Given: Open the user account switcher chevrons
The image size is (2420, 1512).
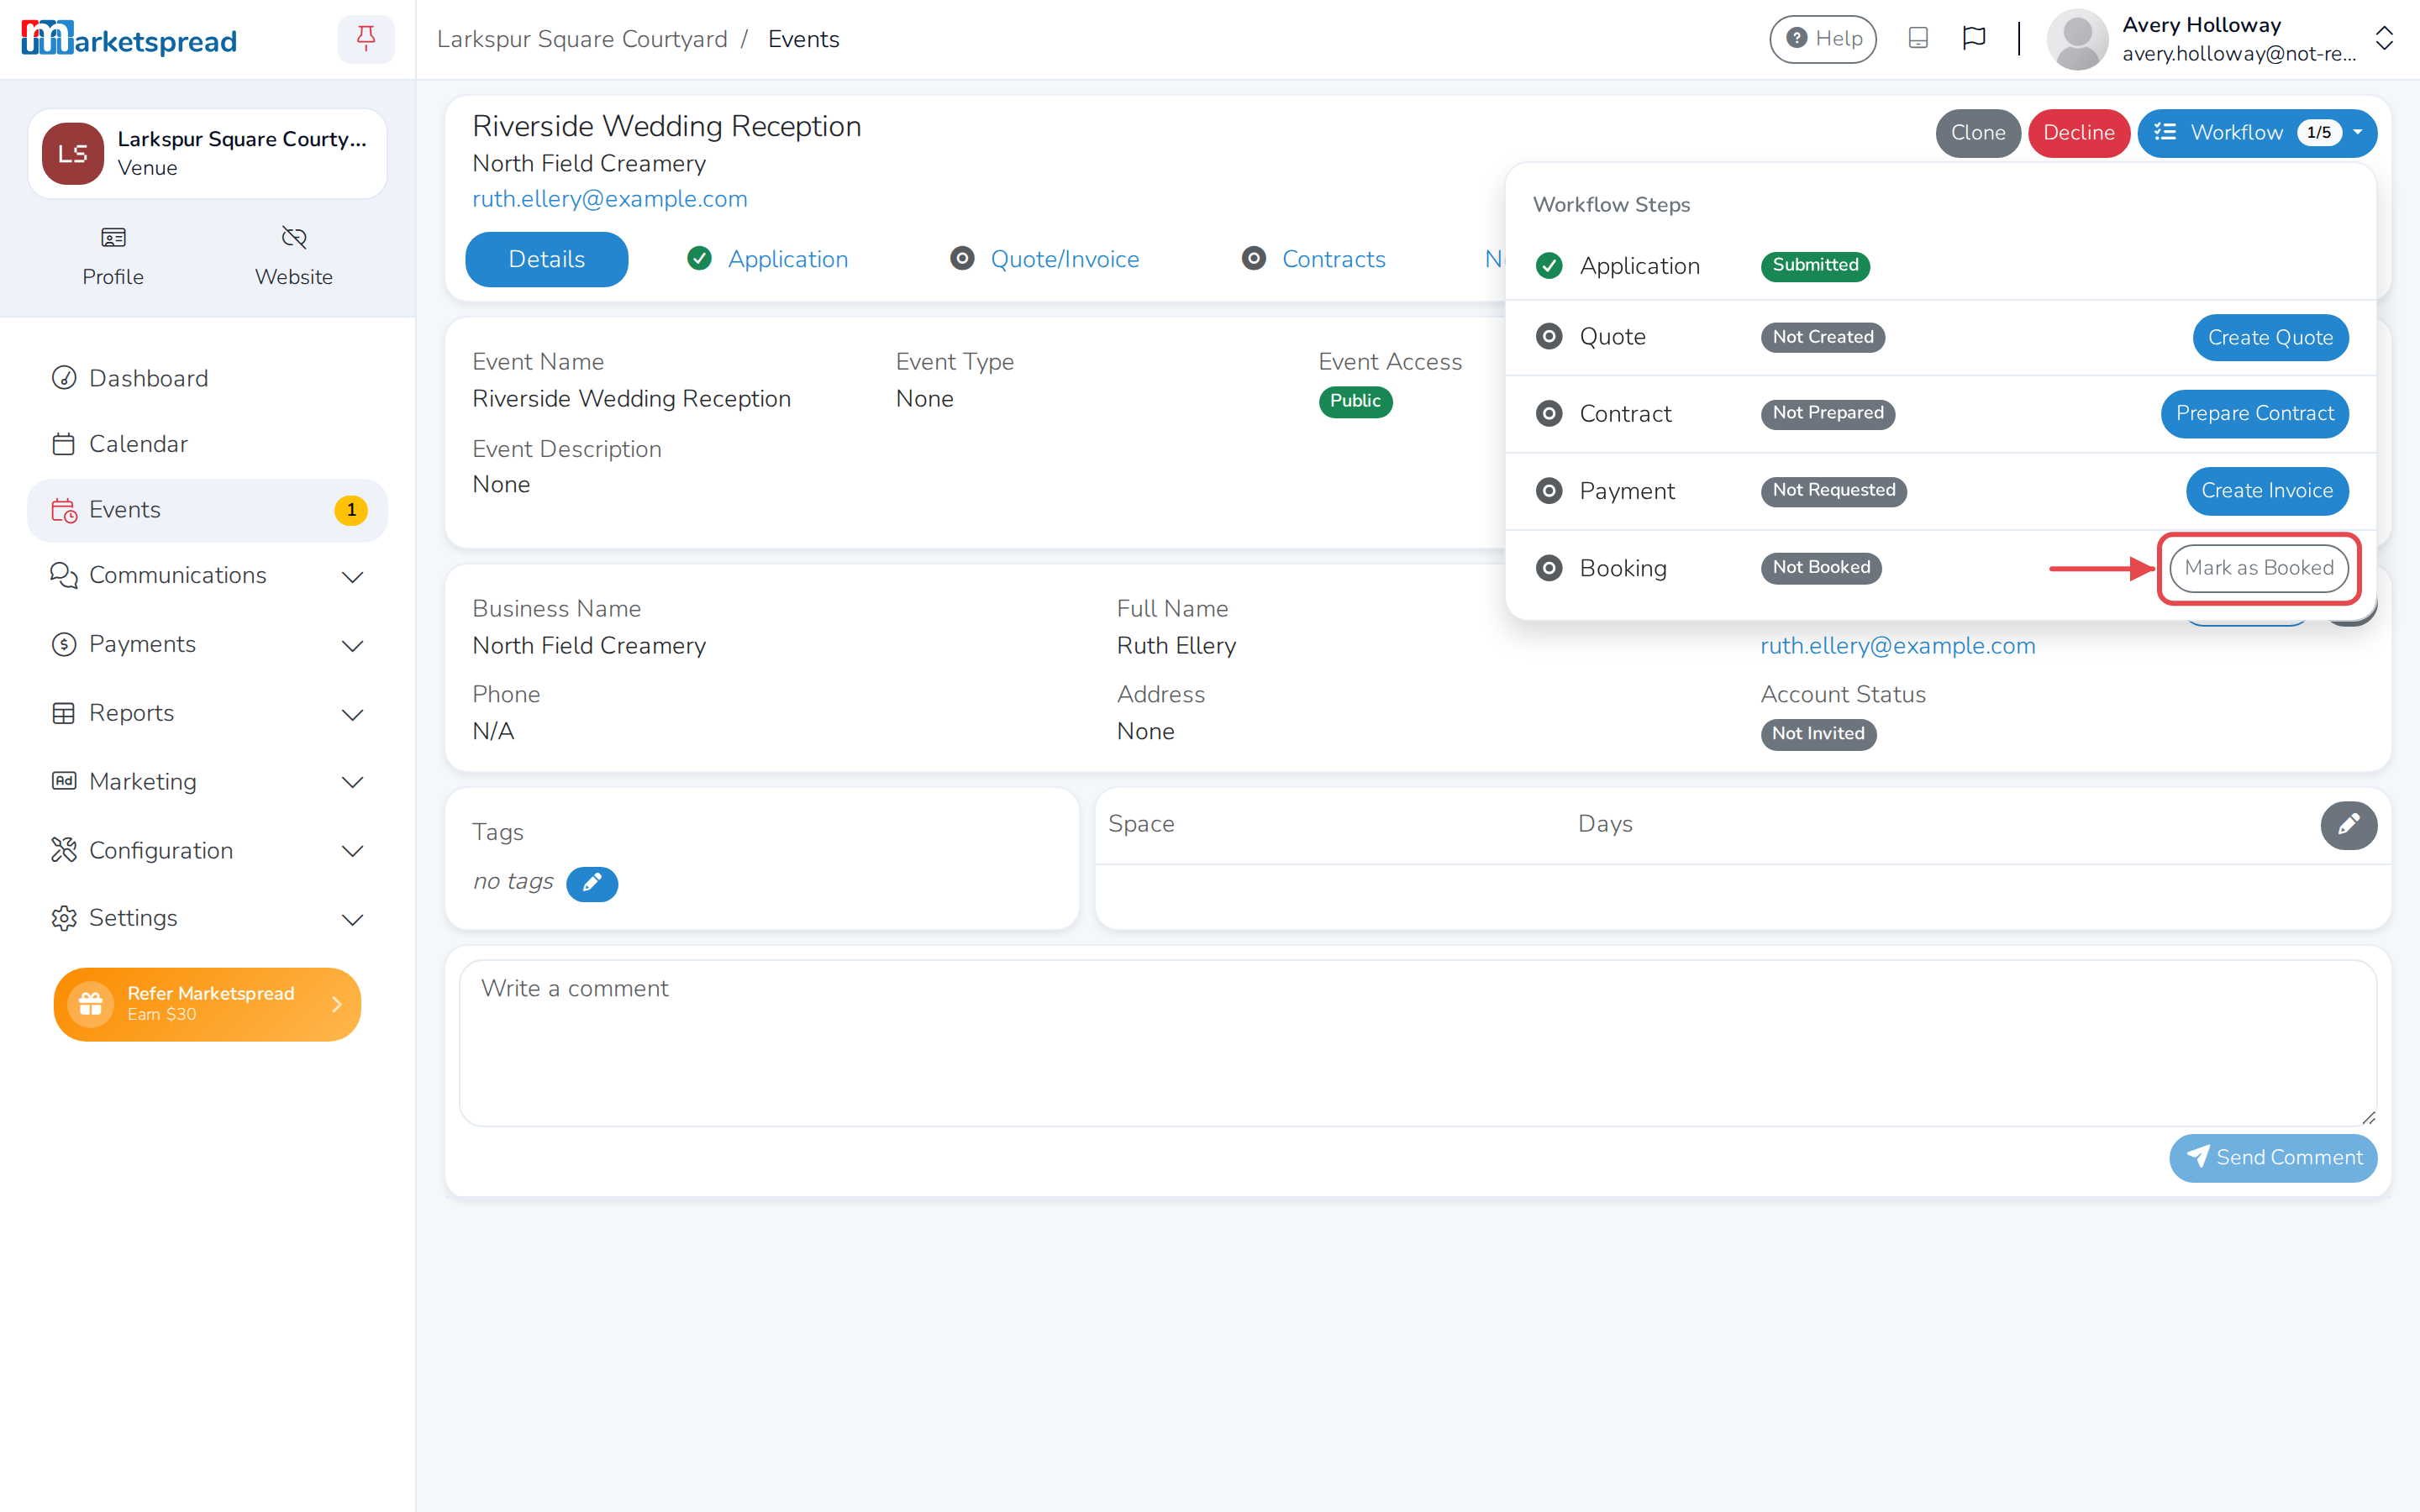Looking at the screenshot, I should (2384, 39).
